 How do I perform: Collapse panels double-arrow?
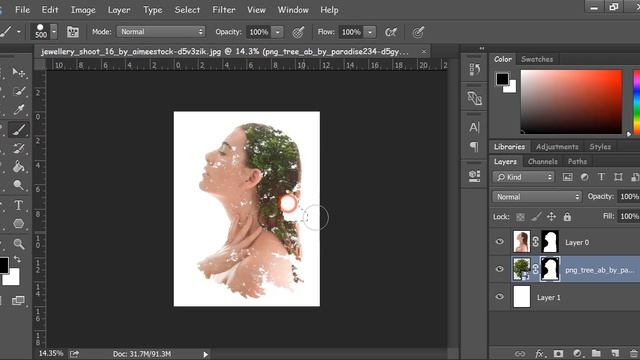coord(482,48)
